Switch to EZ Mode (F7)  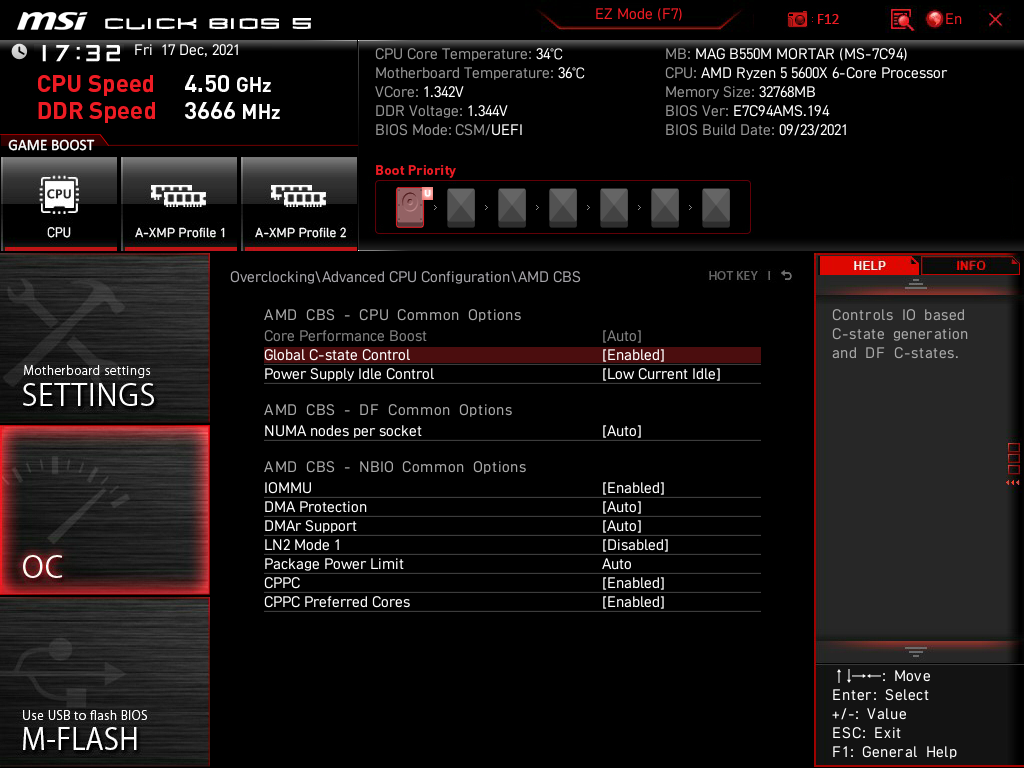(638, 14)
